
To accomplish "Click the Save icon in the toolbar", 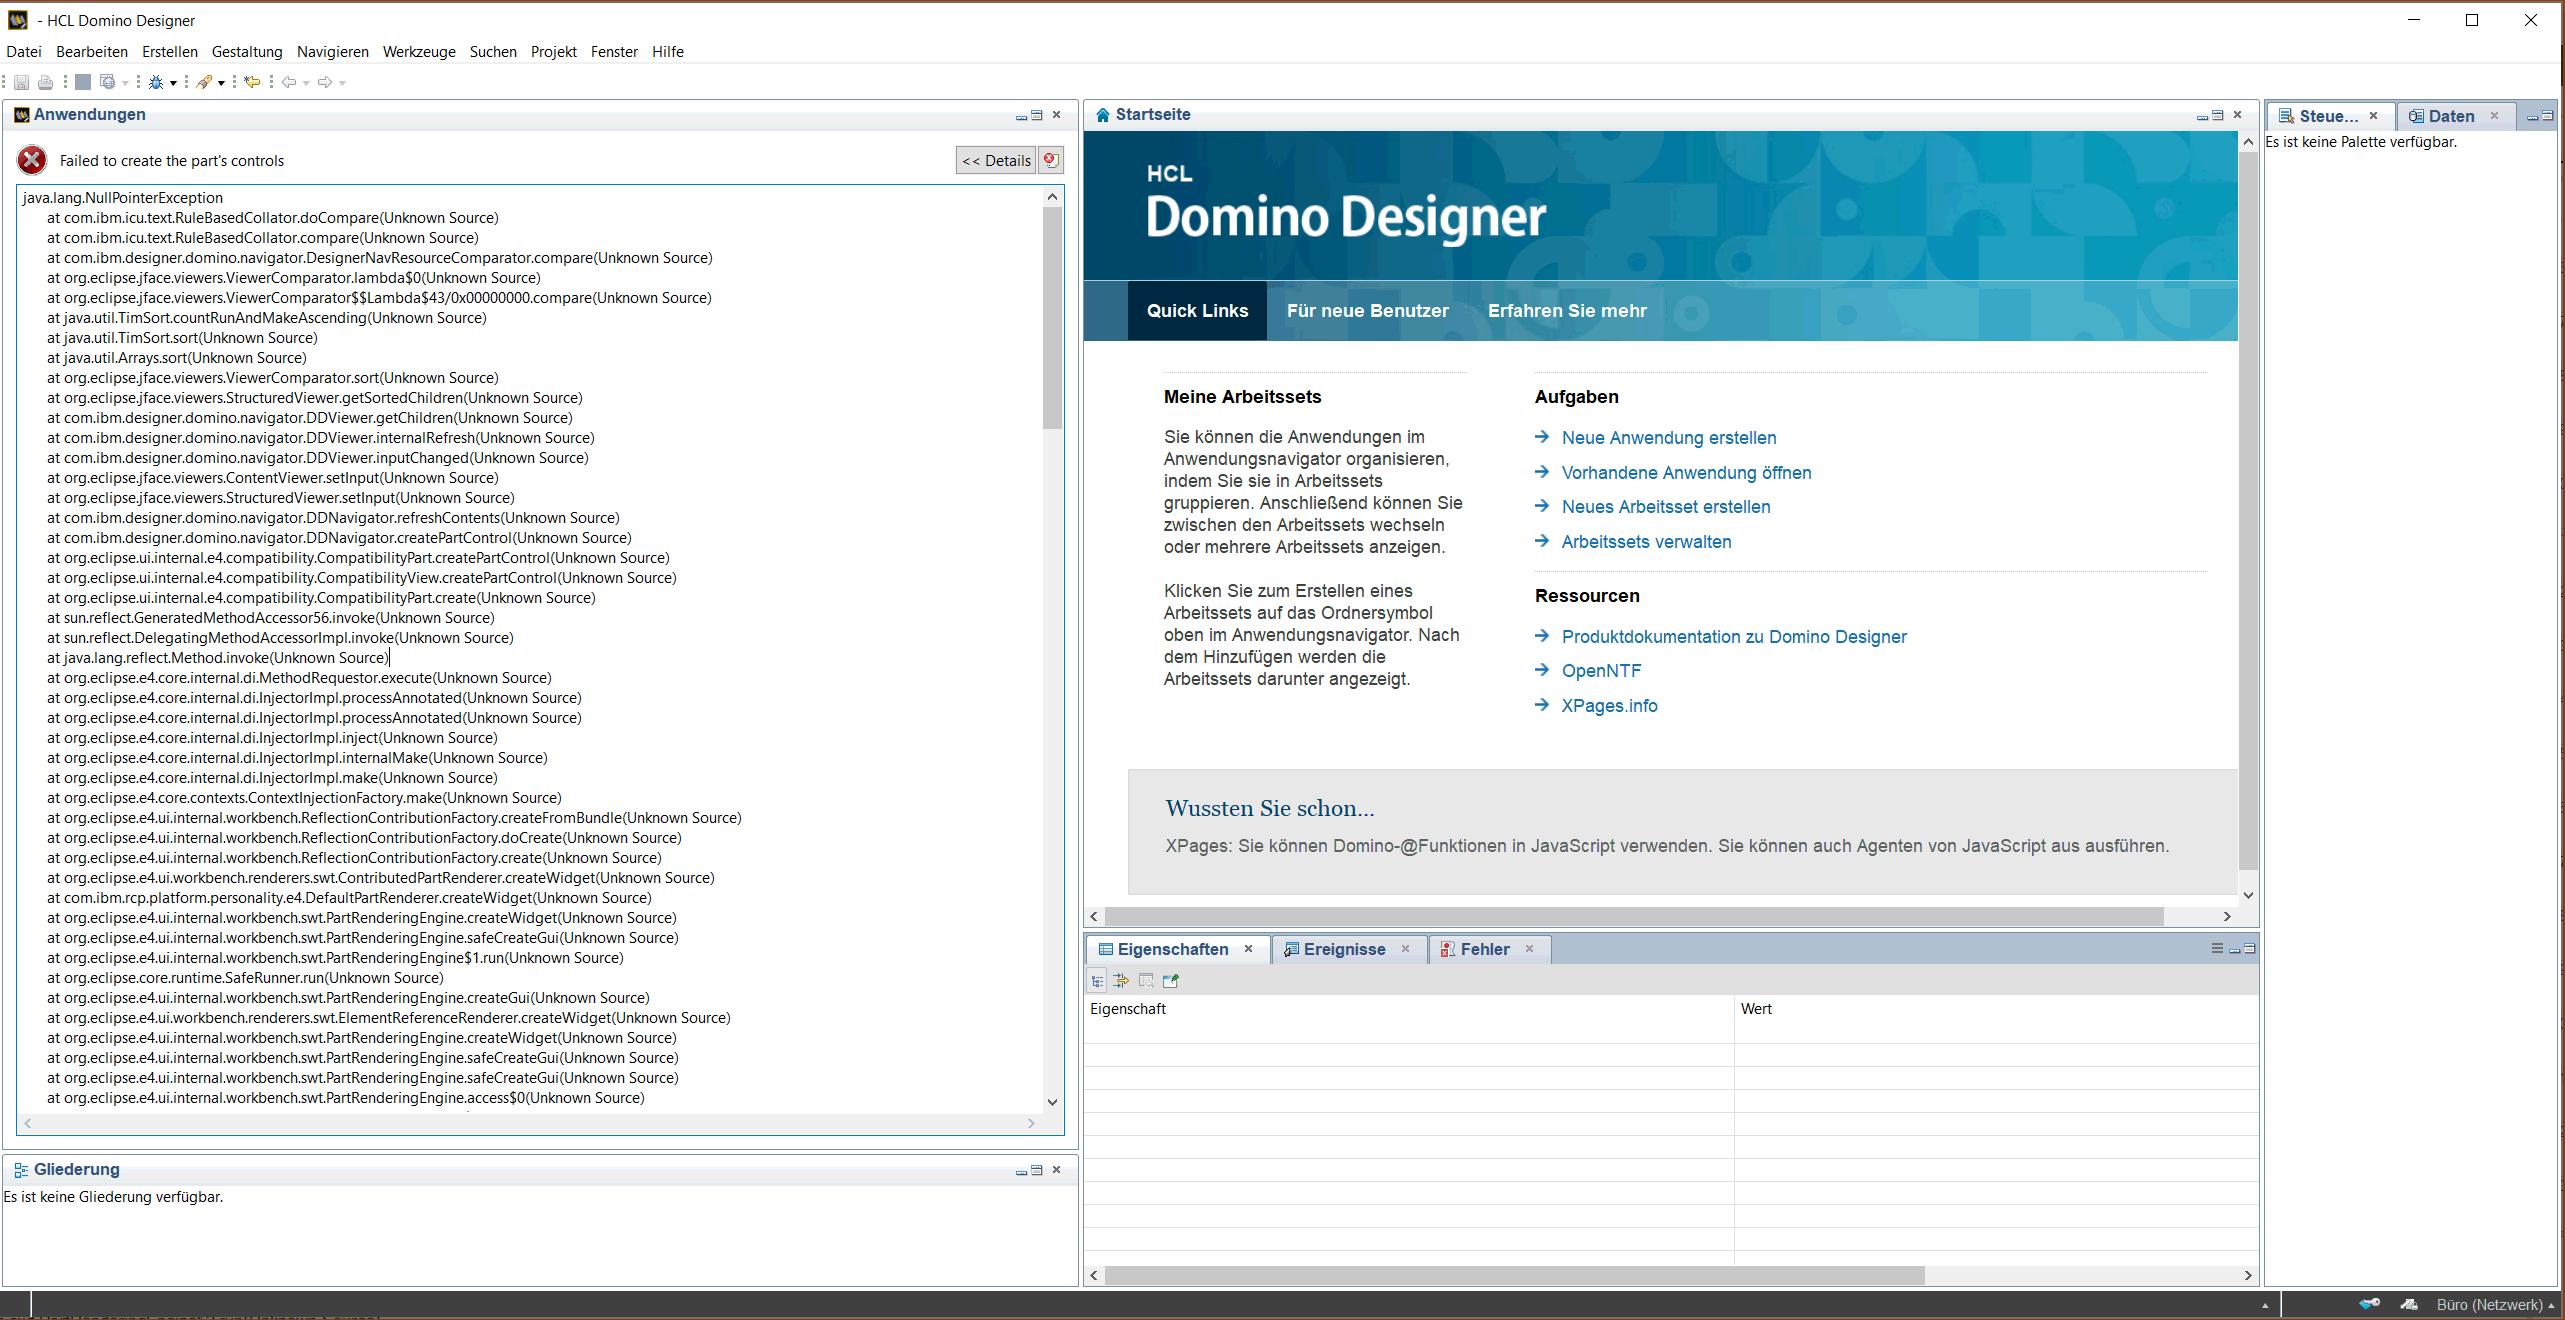I will coord(21,82).
